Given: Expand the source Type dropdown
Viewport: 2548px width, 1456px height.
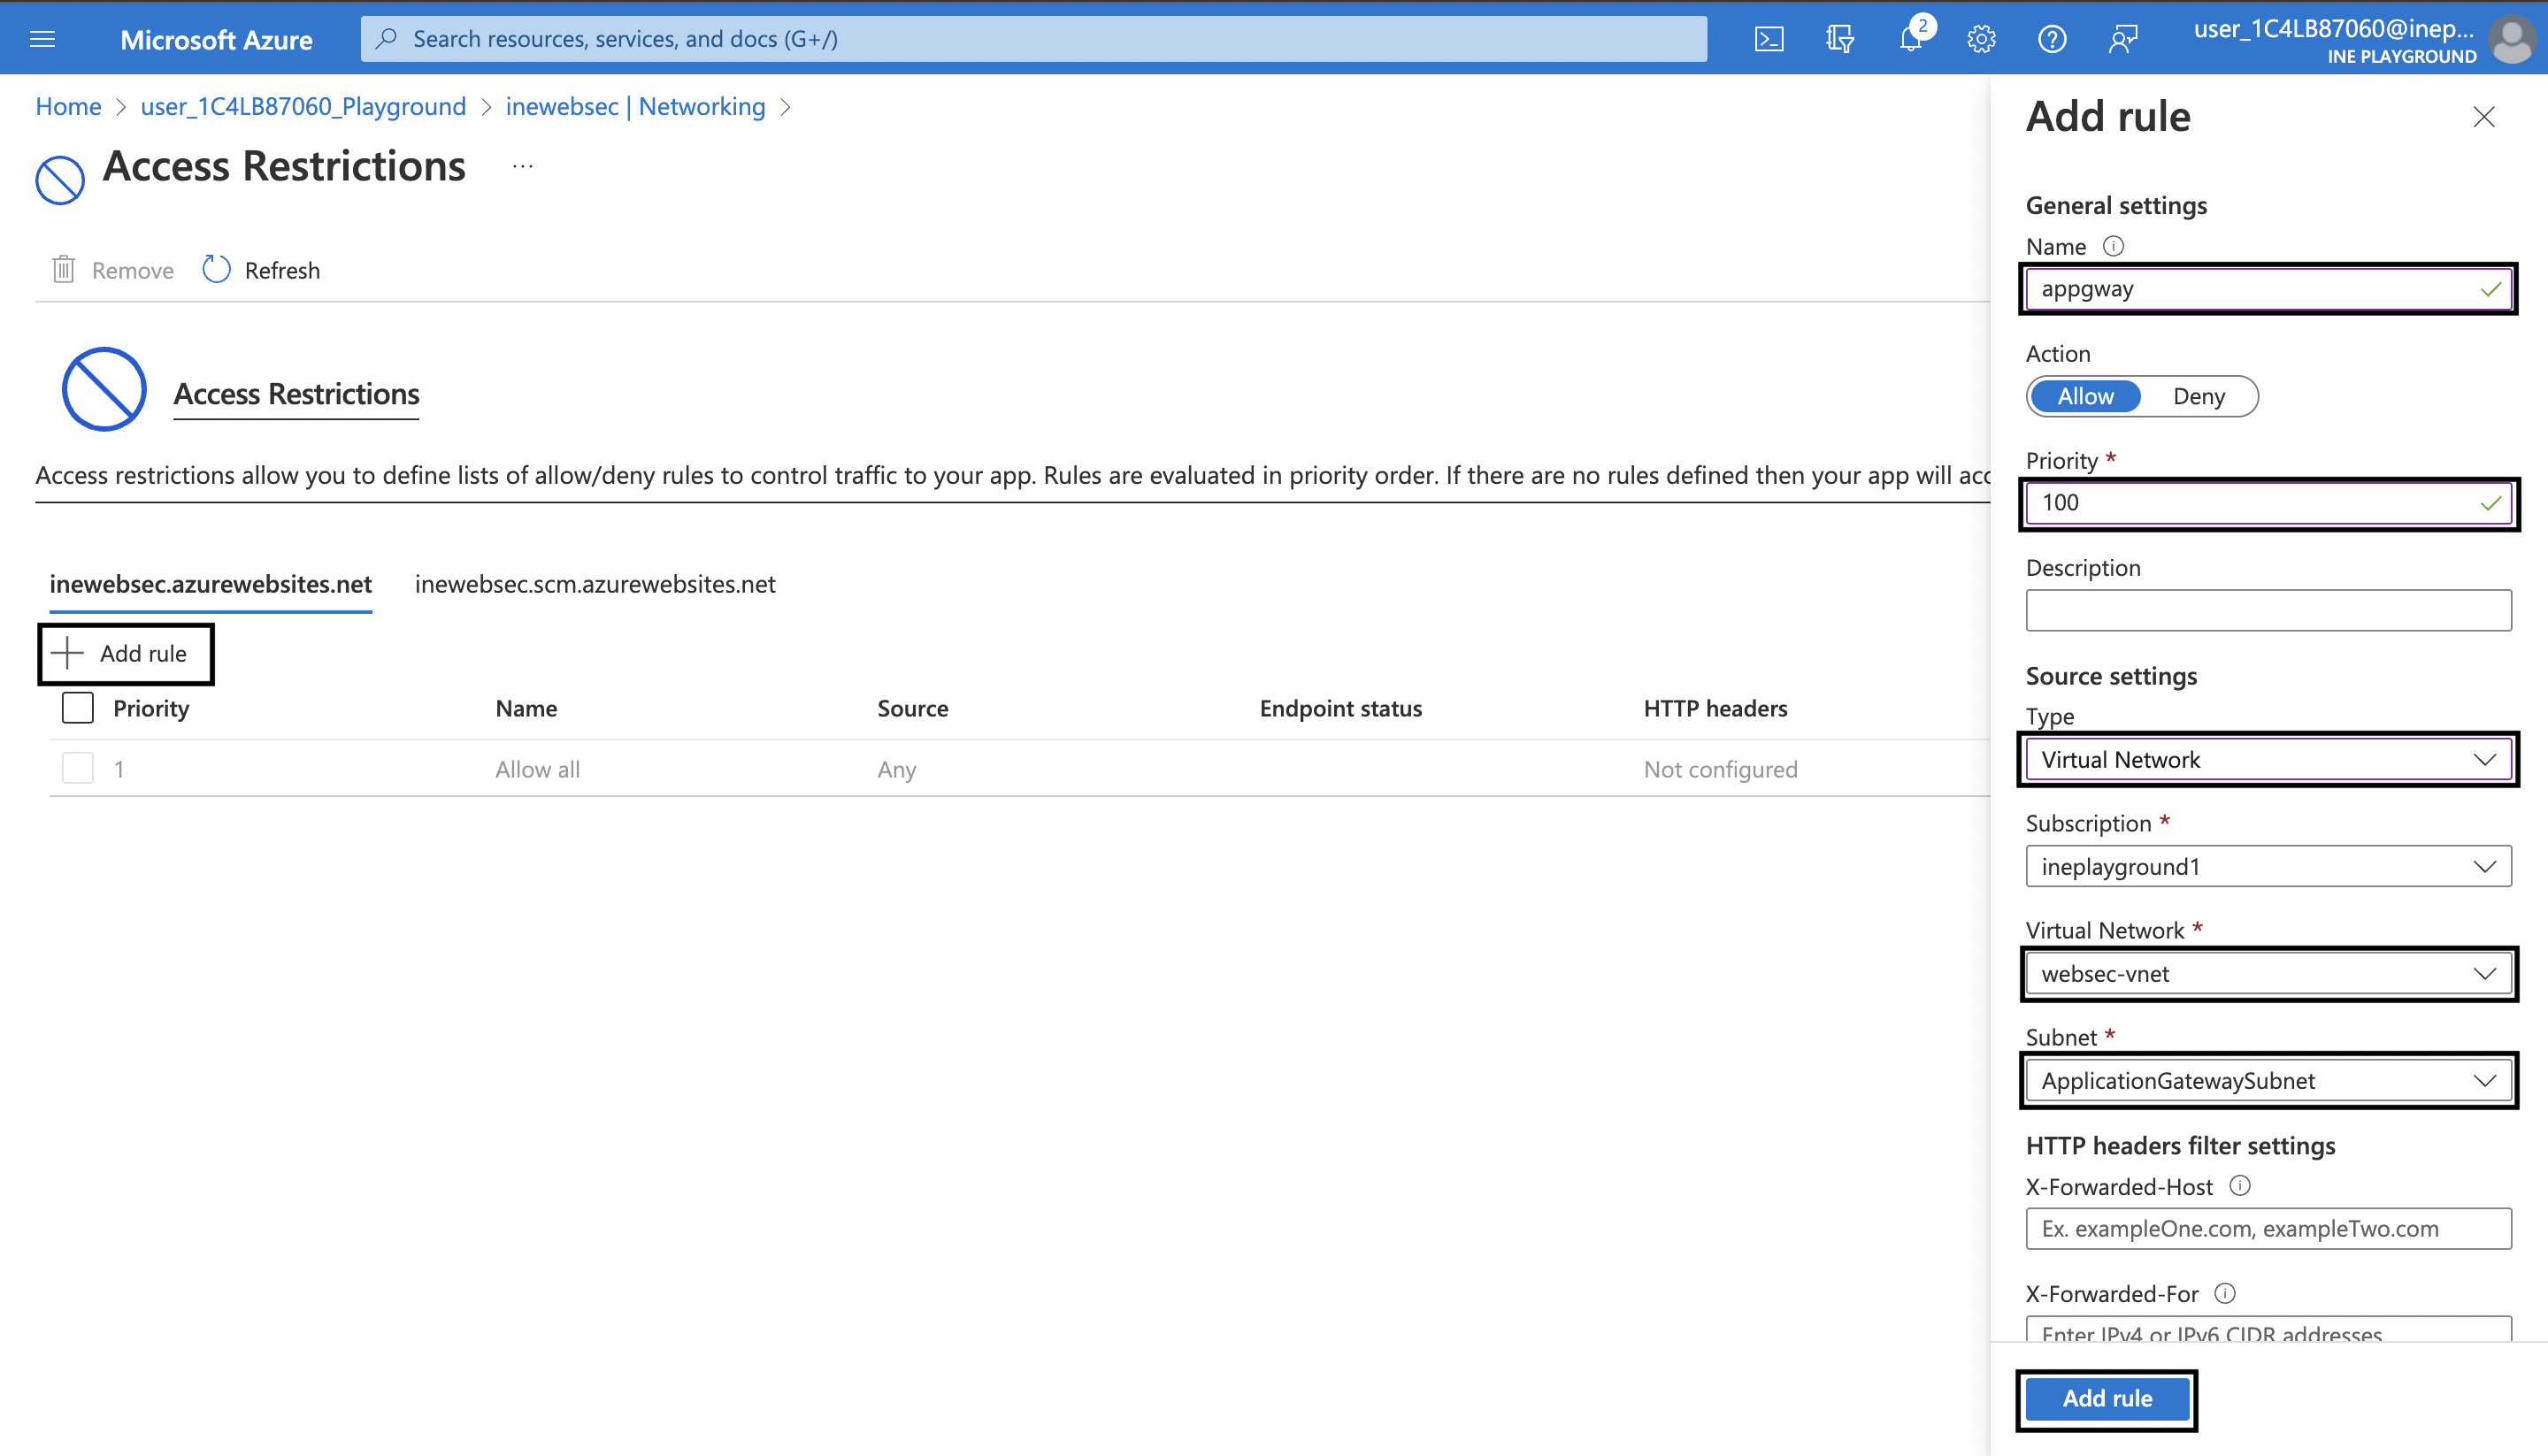Looking at the screenshot, I should (x=2267, y=760).
